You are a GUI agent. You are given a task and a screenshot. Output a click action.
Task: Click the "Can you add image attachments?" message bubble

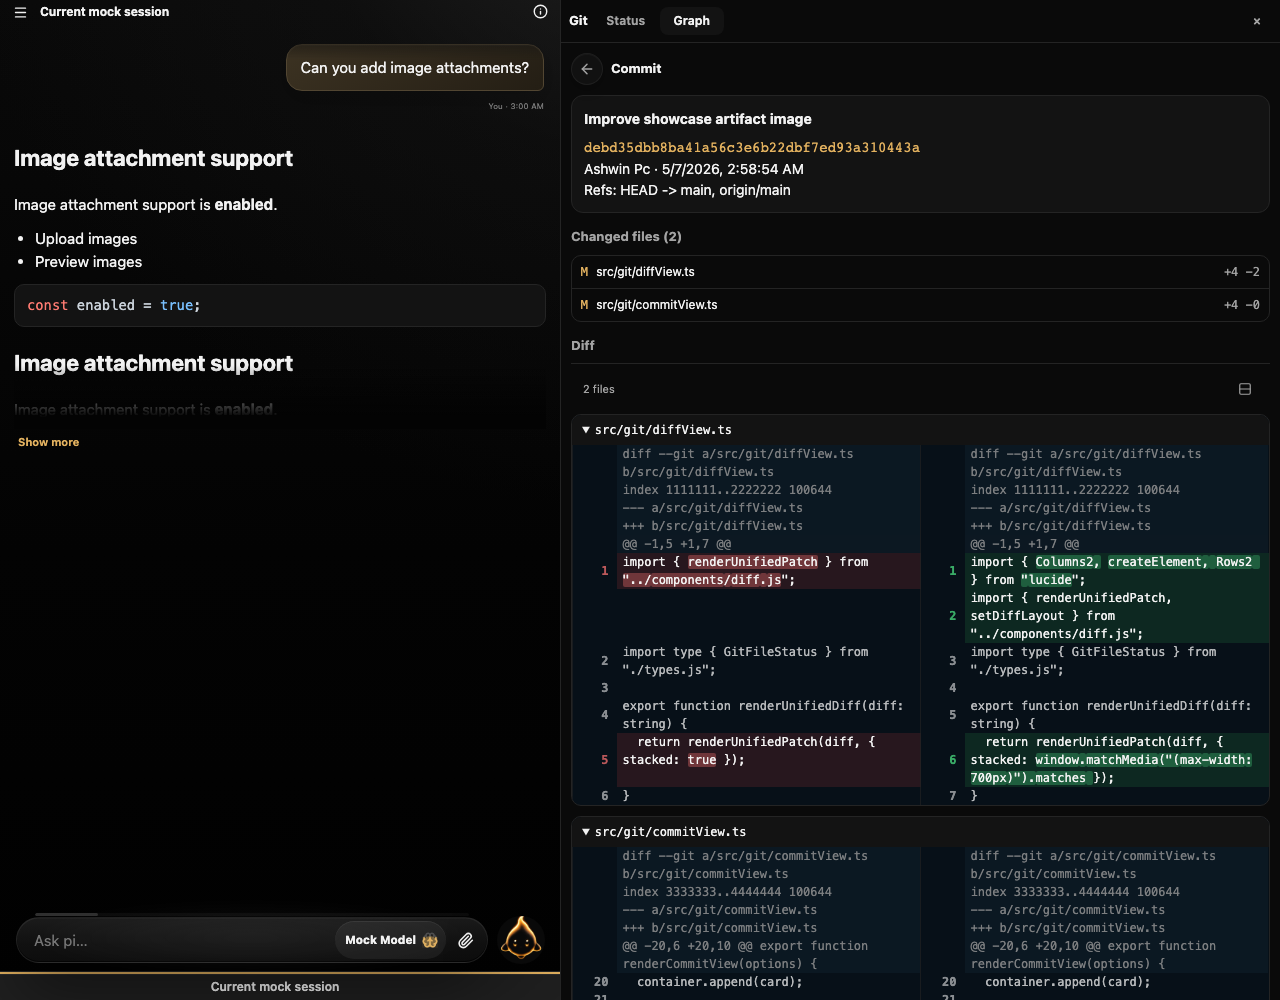point(415,68)
